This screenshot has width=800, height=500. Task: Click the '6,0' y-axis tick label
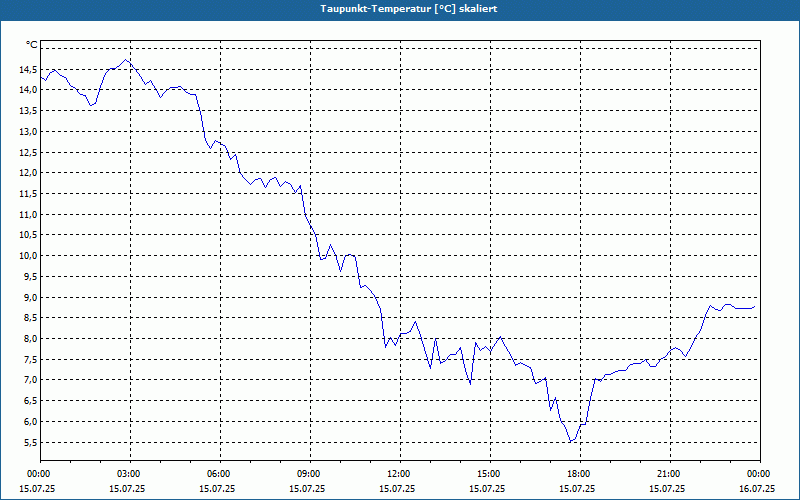(31, 421)
